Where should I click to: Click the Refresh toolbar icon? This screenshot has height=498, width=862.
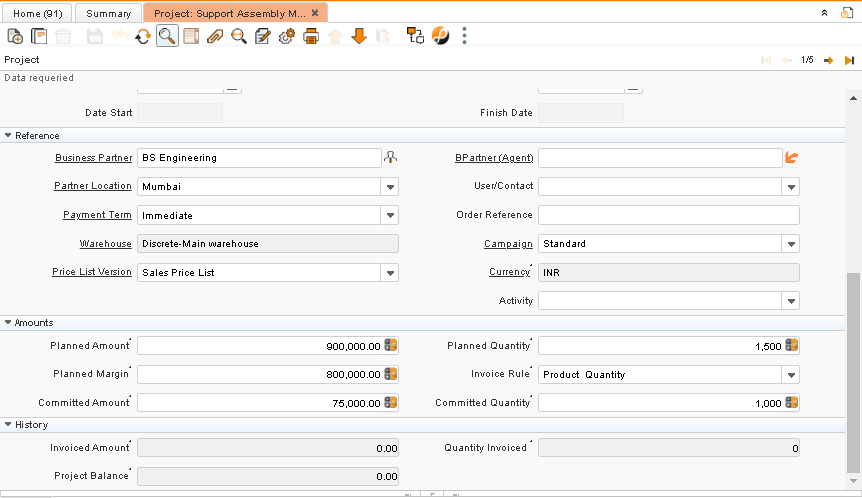(143, 36)
